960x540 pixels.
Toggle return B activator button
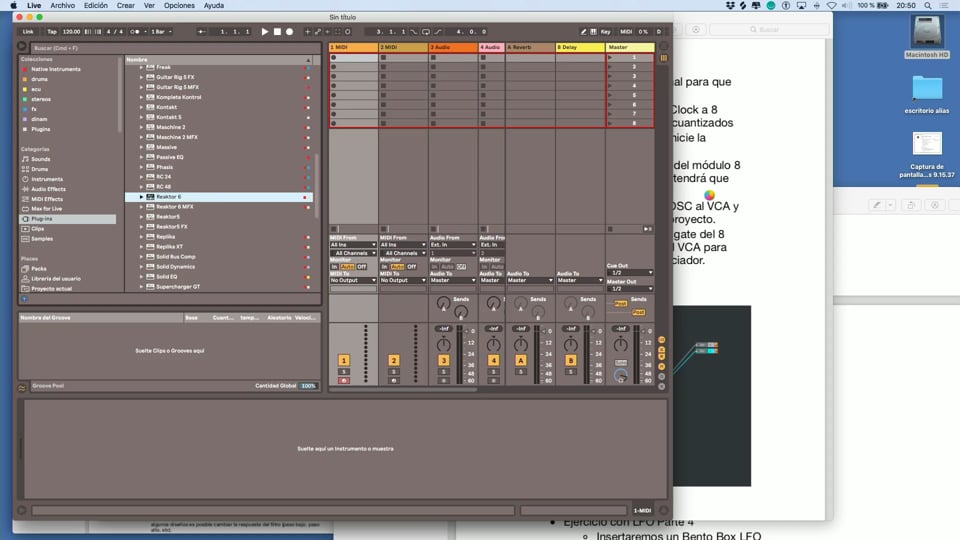[571, 361]
